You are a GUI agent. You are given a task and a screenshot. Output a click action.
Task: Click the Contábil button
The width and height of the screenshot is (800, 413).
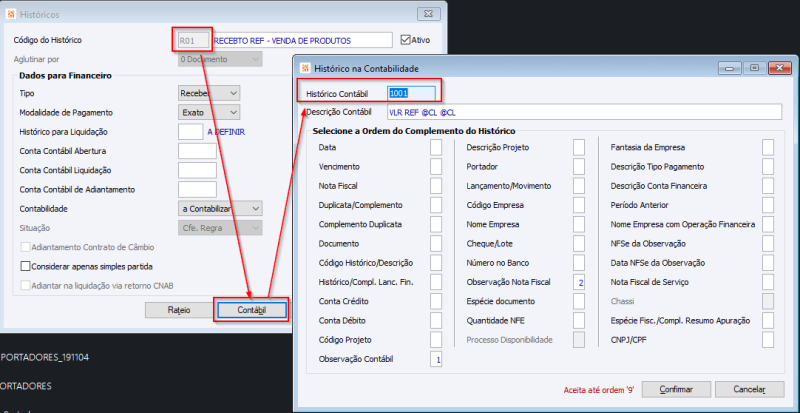[252, 310]
